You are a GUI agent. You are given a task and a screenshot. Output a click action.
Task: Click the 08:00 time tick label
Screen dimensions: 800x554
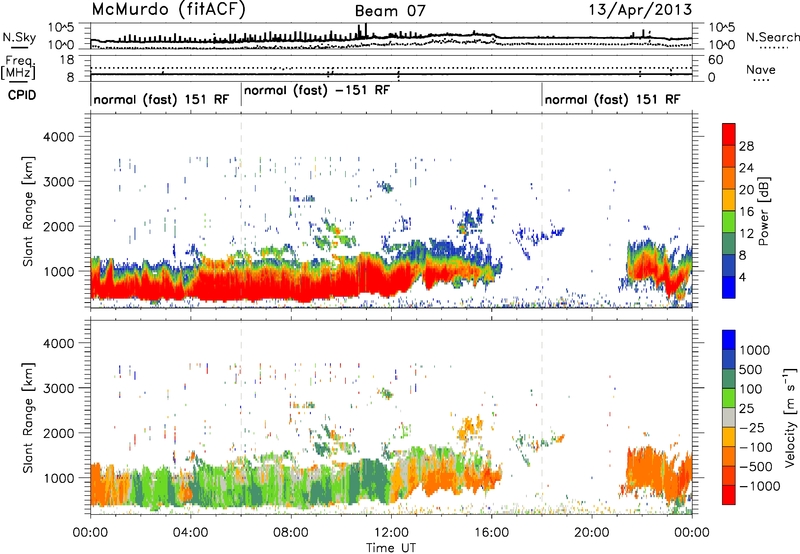click(291, 533)
